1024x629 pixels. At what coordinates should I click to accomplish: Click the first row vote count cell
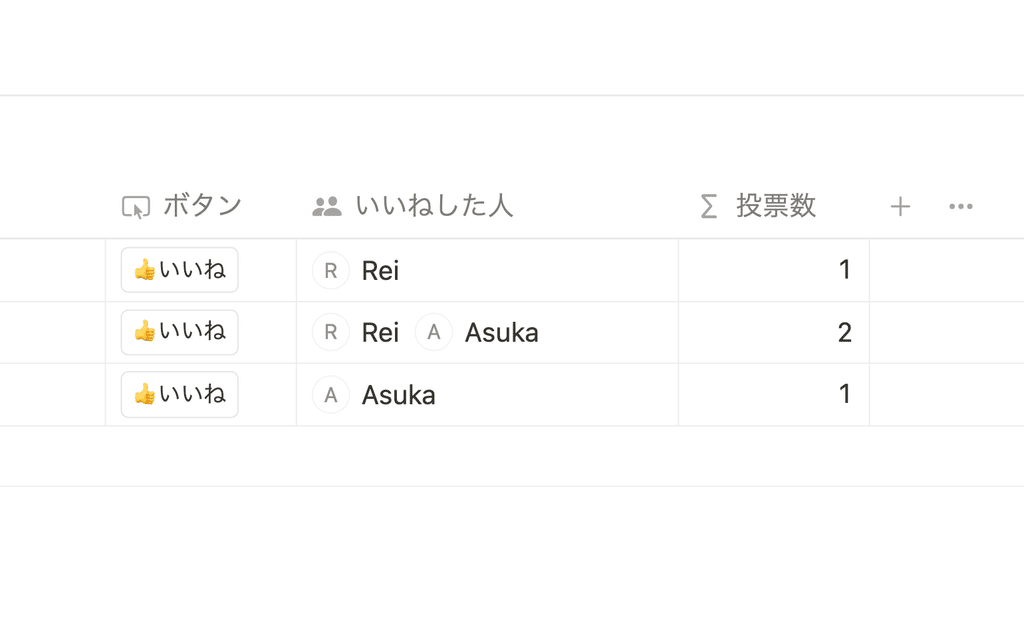click(774, 270)
